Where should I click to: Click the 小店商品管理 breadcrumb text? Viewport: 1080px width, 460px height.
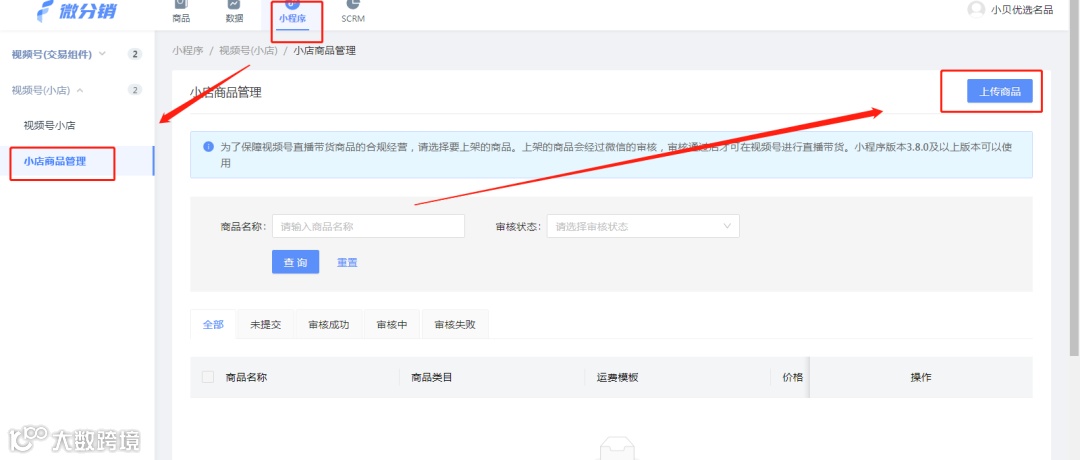pyautogui.click(x=324, y=50)
